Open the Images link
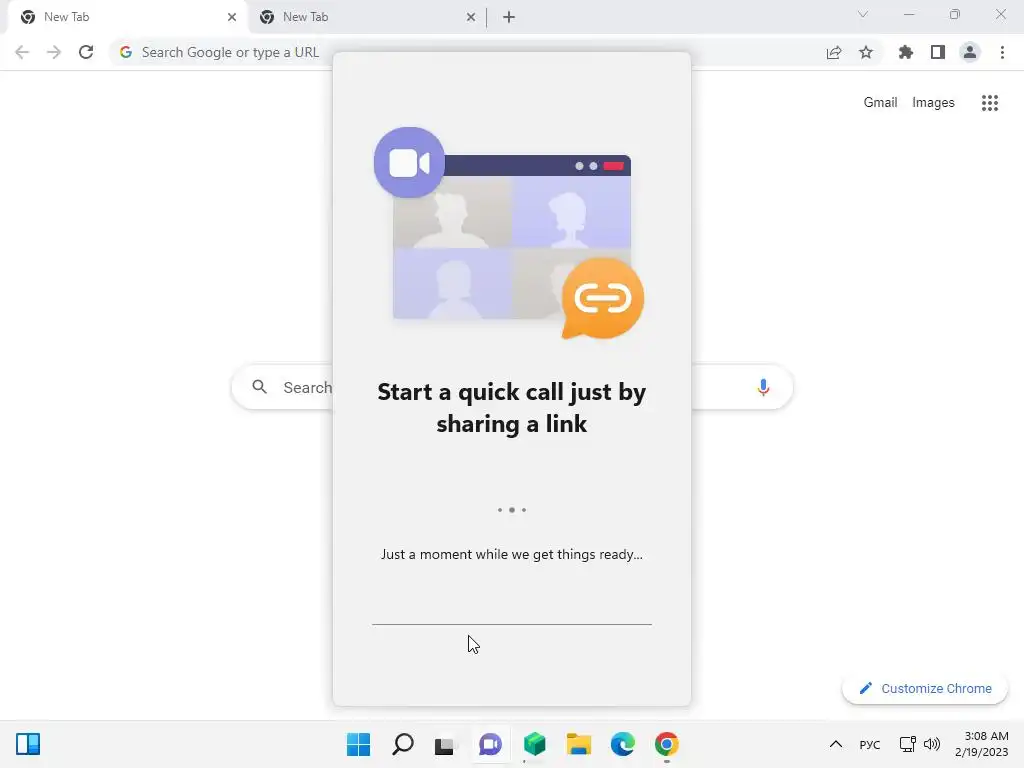Viewport: 1024px width, 768px height. coord(933,103)
